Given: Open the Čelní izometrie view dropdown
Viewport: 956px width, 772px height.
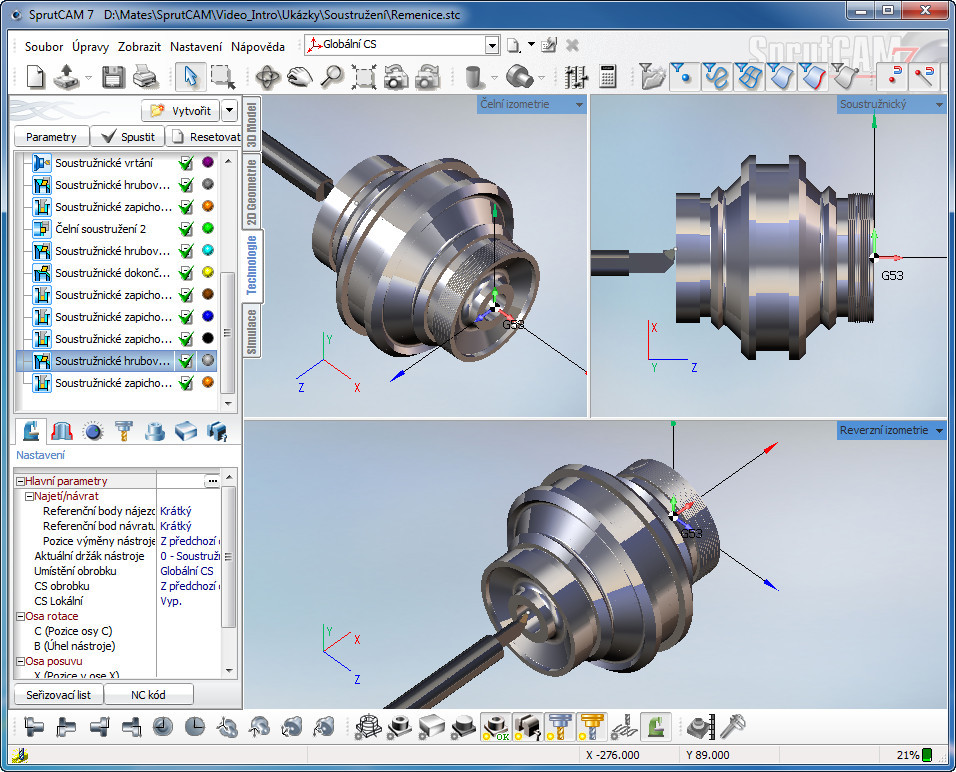Looking at the screenshot, I should click(x=579, y=104).
